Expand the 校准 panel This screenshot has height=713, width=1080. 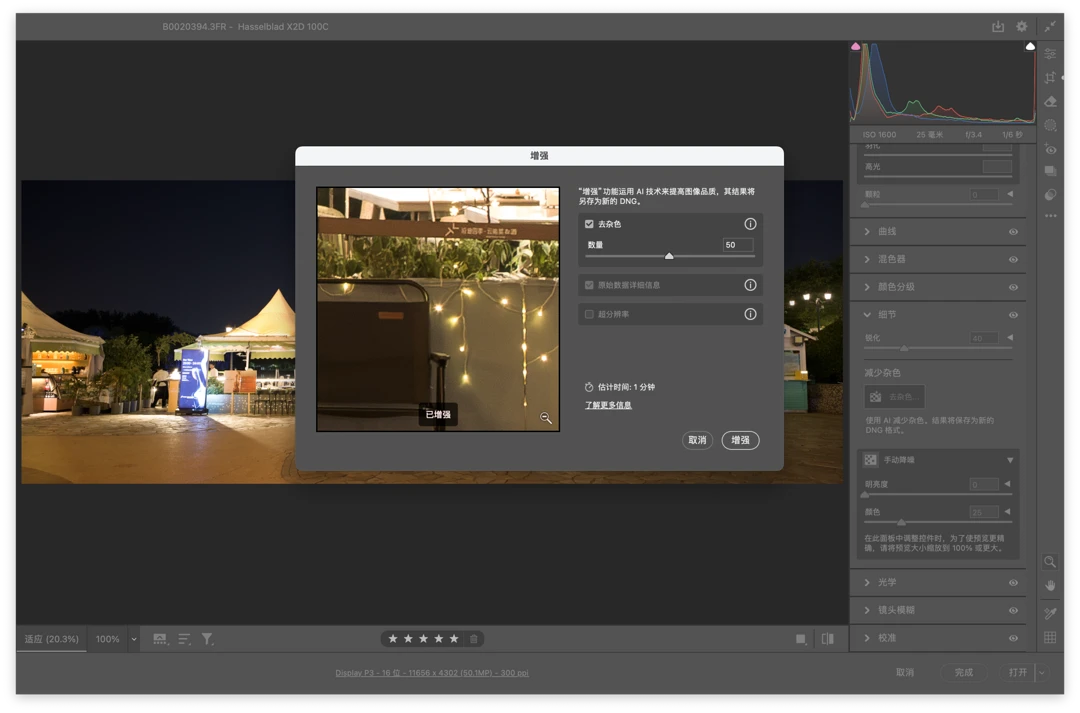click(866, 637)
